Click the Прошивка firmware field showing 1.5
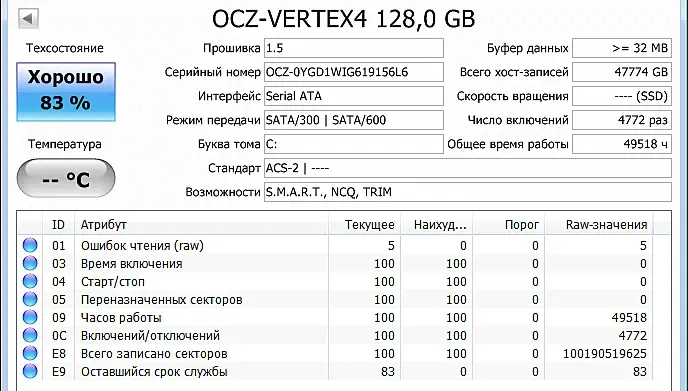Image resolution: width=688 pixels, height=391 pixels. [x=354, y=48]
